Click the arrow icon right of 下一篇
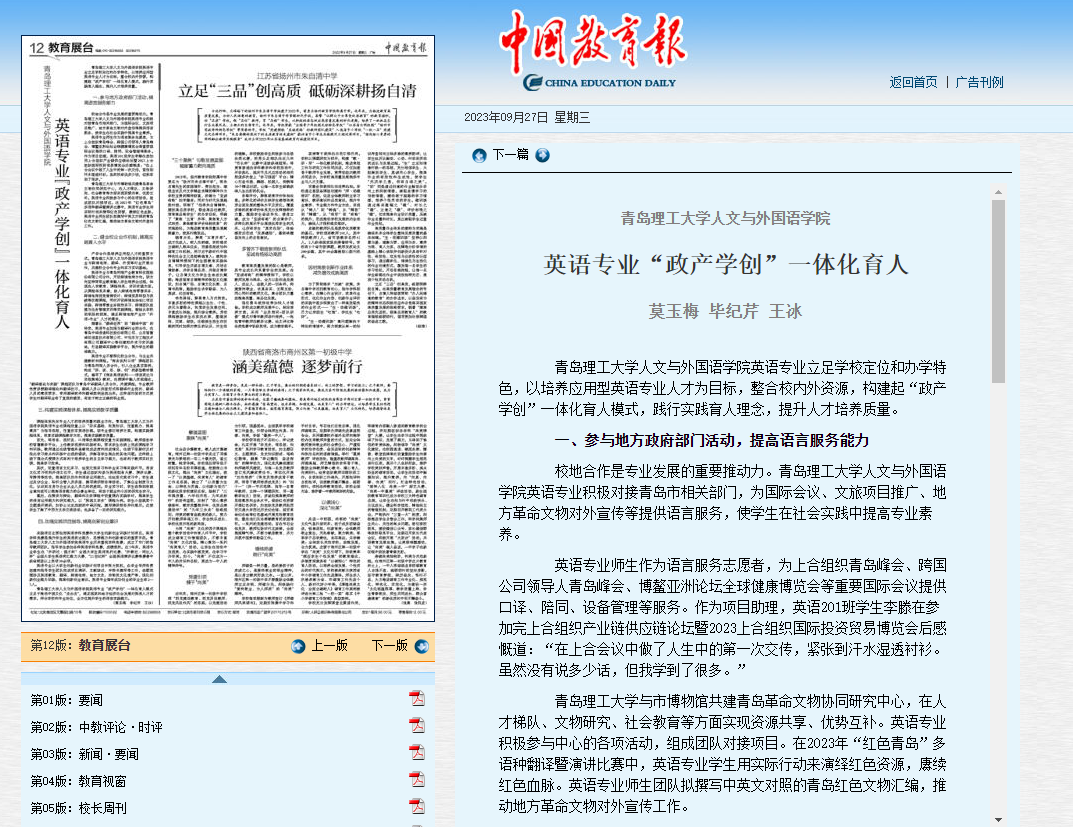 click(x=542, y=155)
